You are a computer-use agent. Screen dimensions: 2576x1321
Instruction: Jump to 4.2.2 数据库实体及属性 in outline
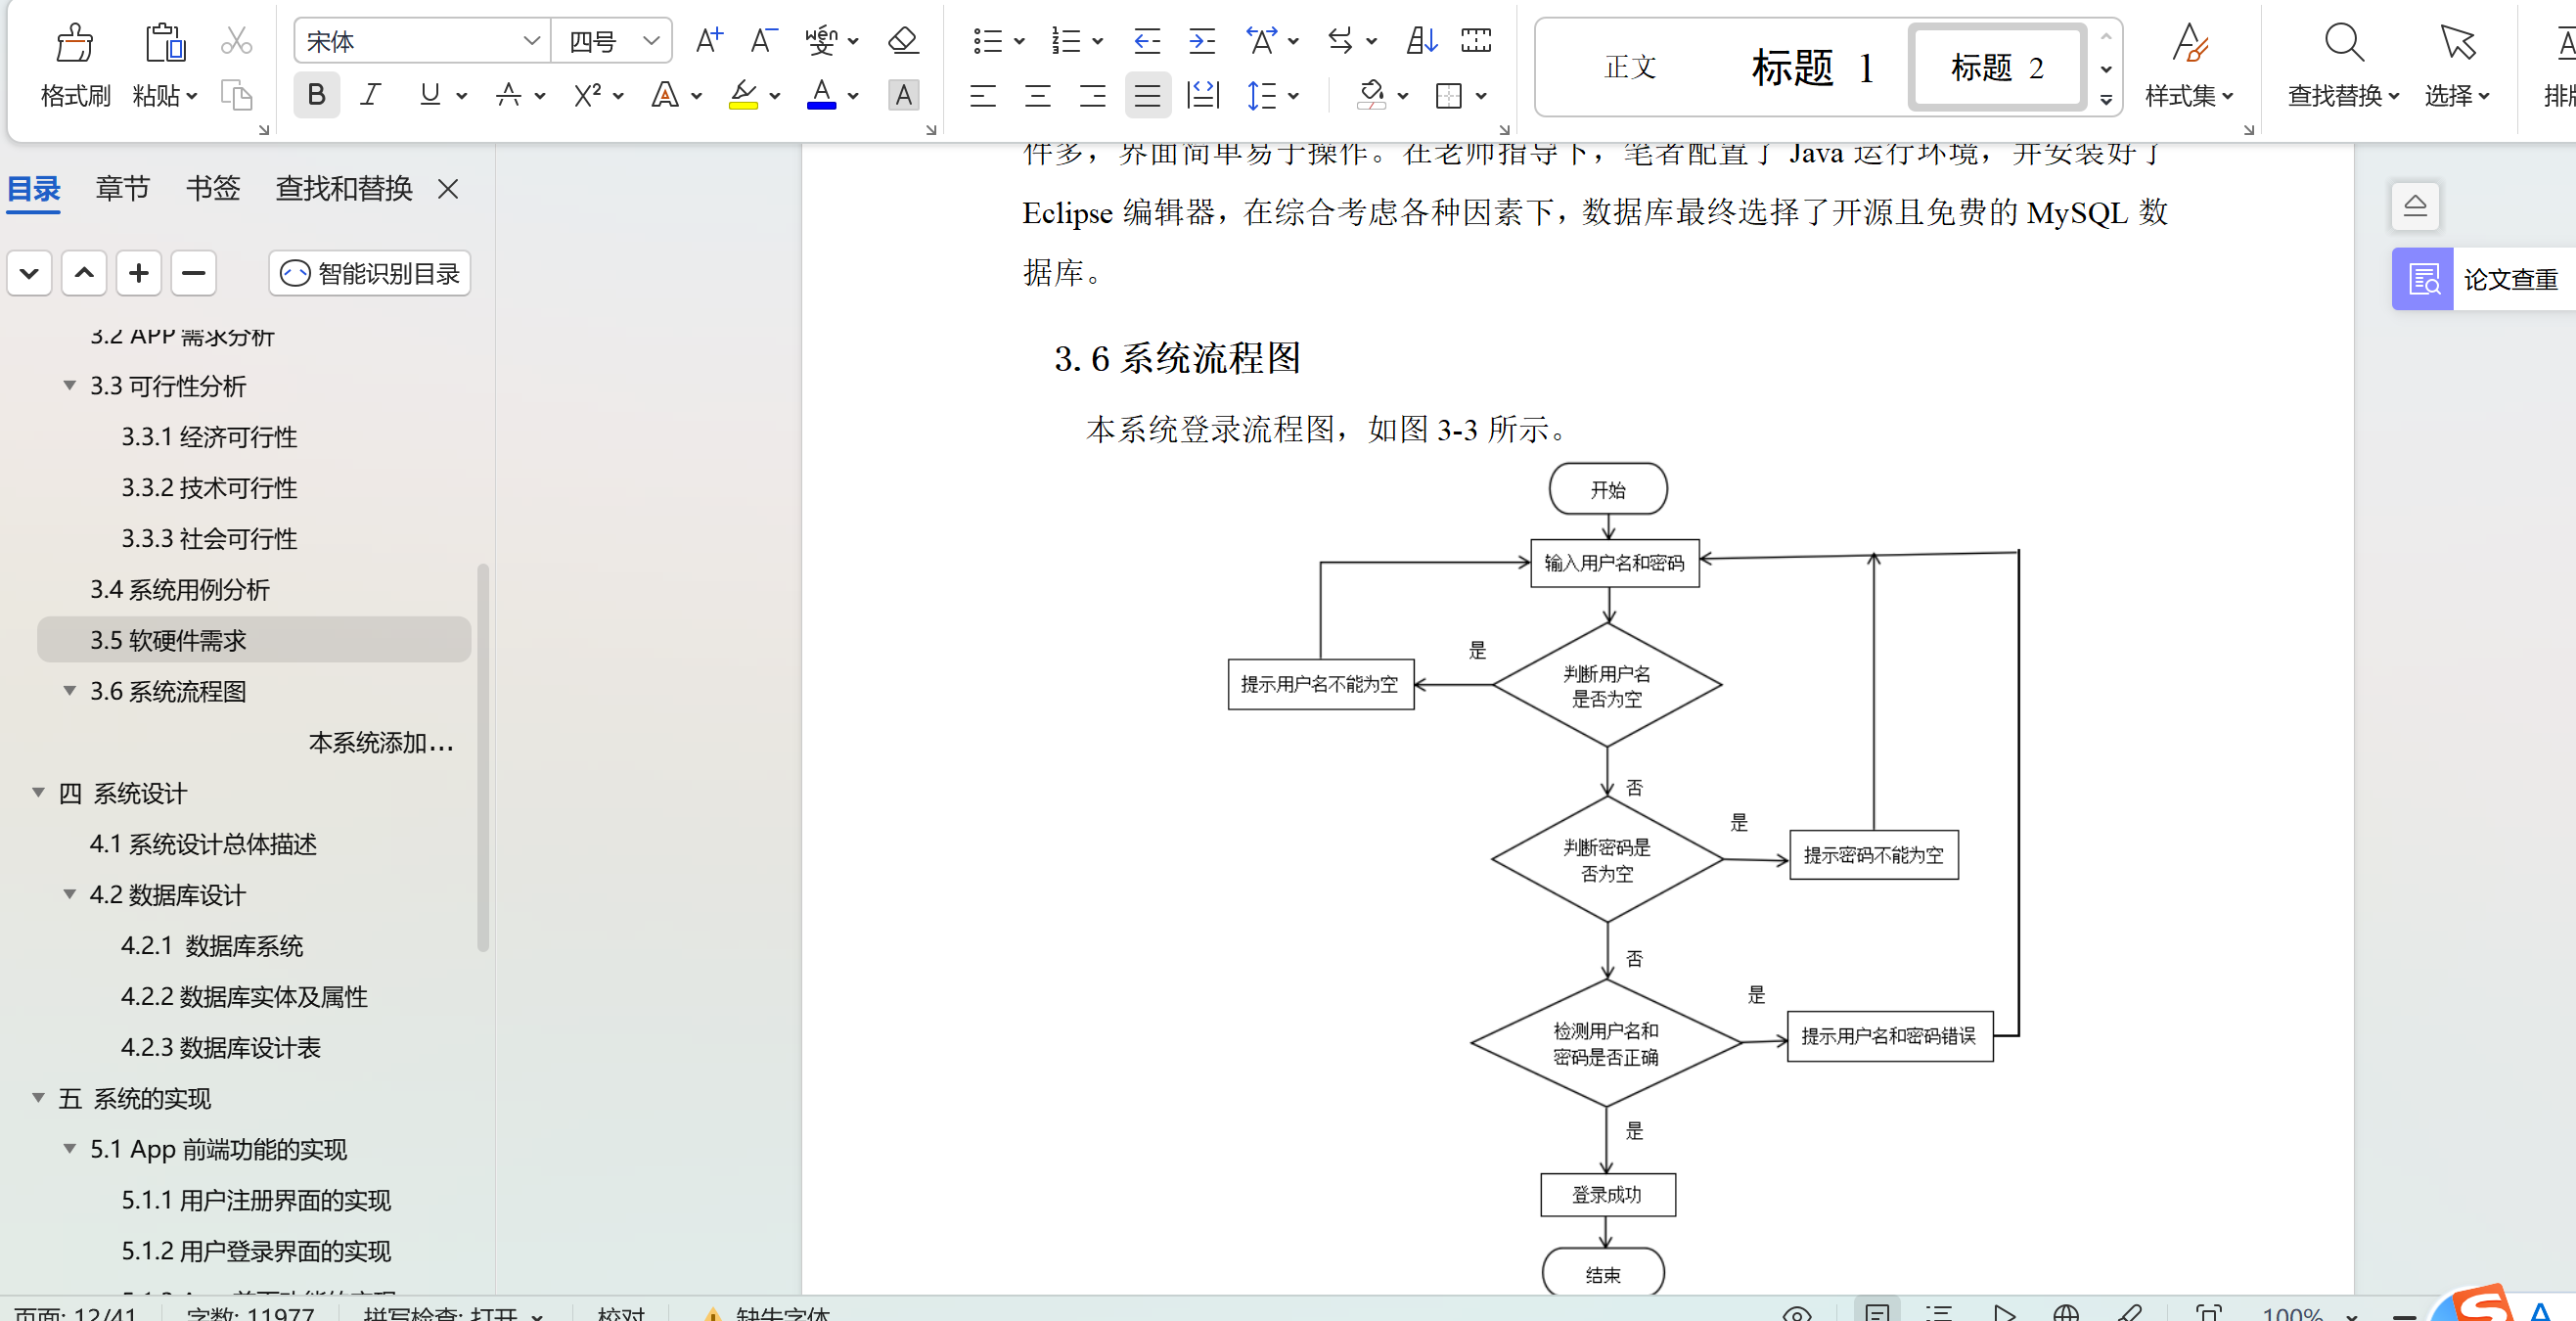pyautogui.click(x=244, y=997)
